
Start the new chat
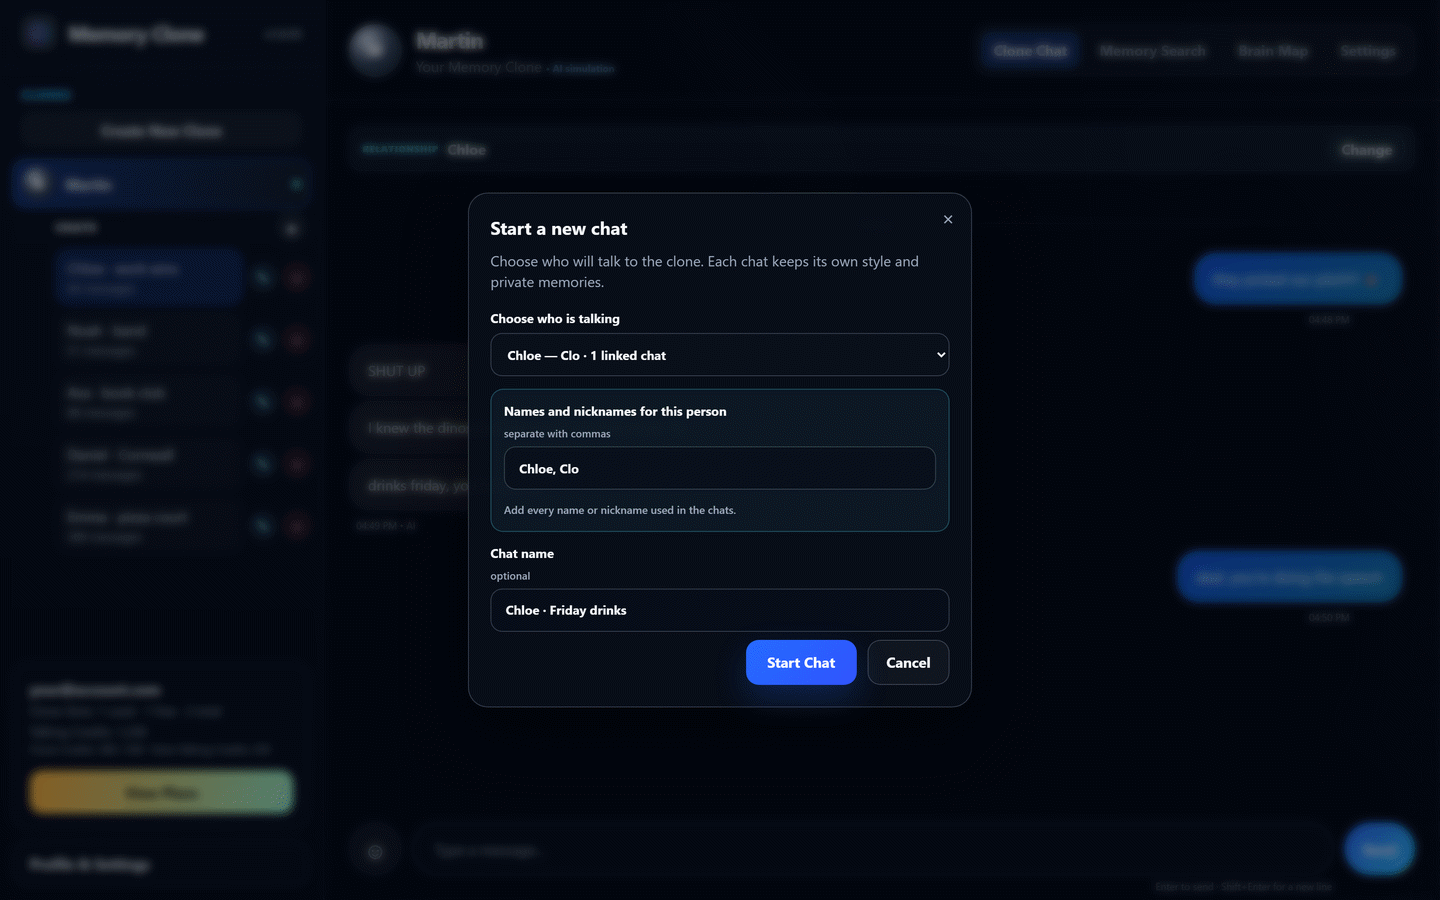[x=801, y=663]
